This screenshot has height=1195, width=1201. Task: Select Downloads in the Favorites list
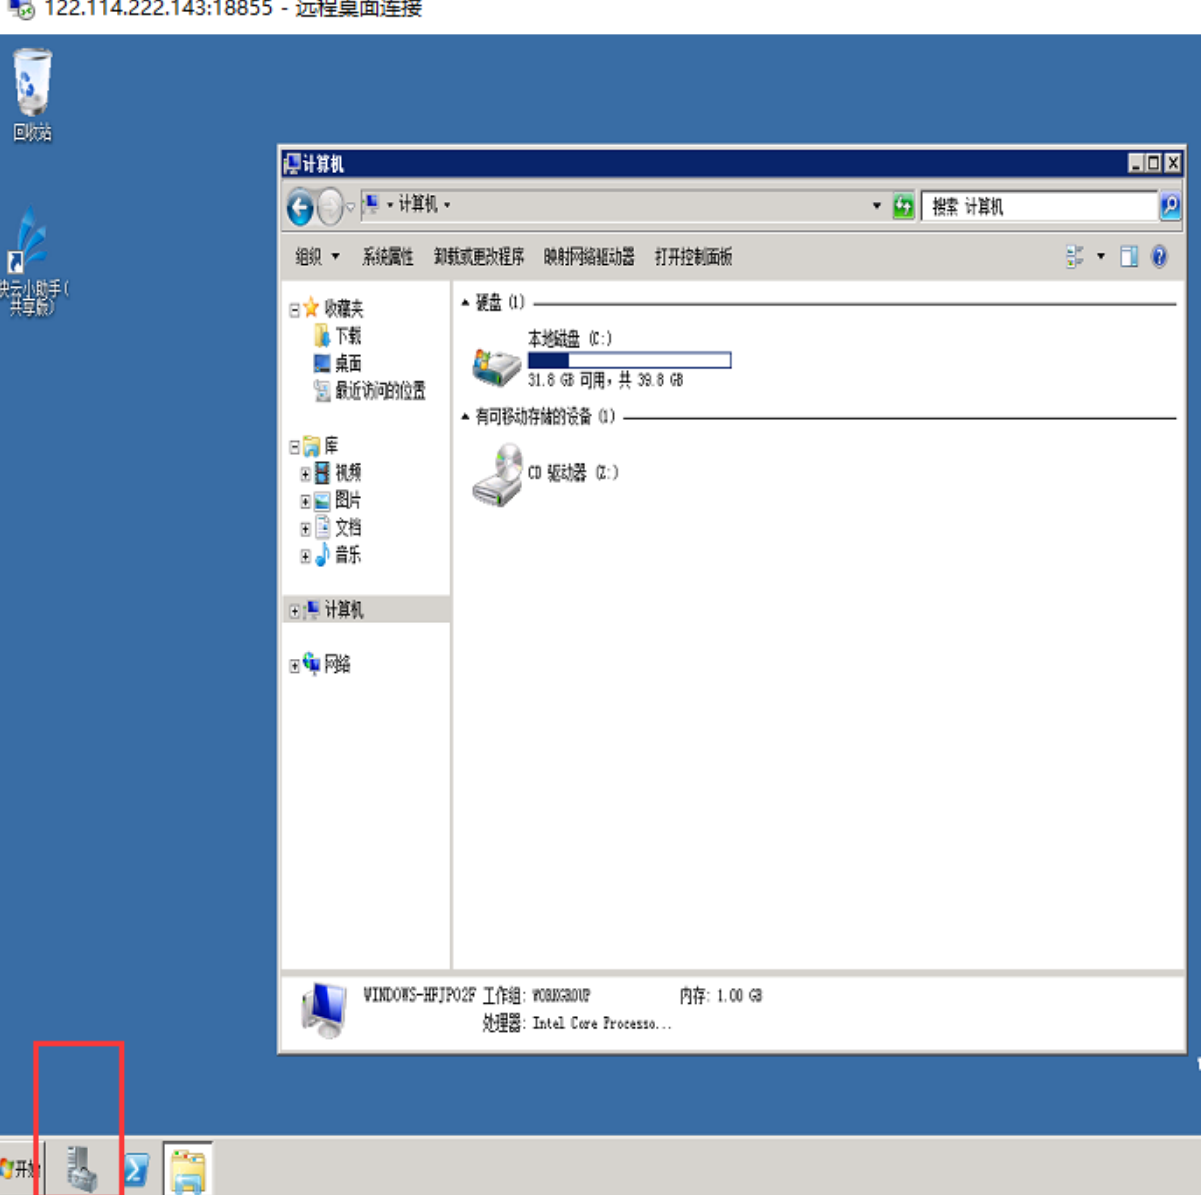click(x=347, y=336)
